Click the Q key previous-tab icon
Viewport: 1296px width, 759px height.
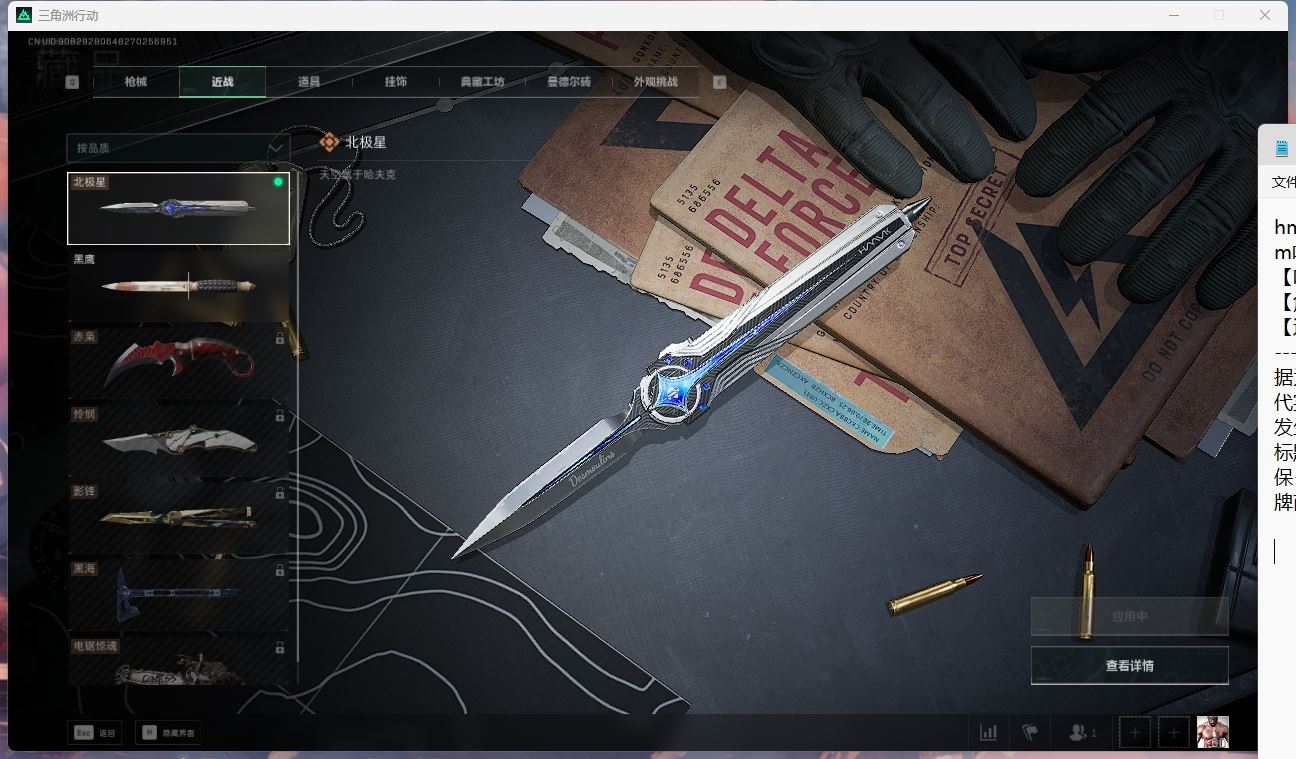coord(72,82)
